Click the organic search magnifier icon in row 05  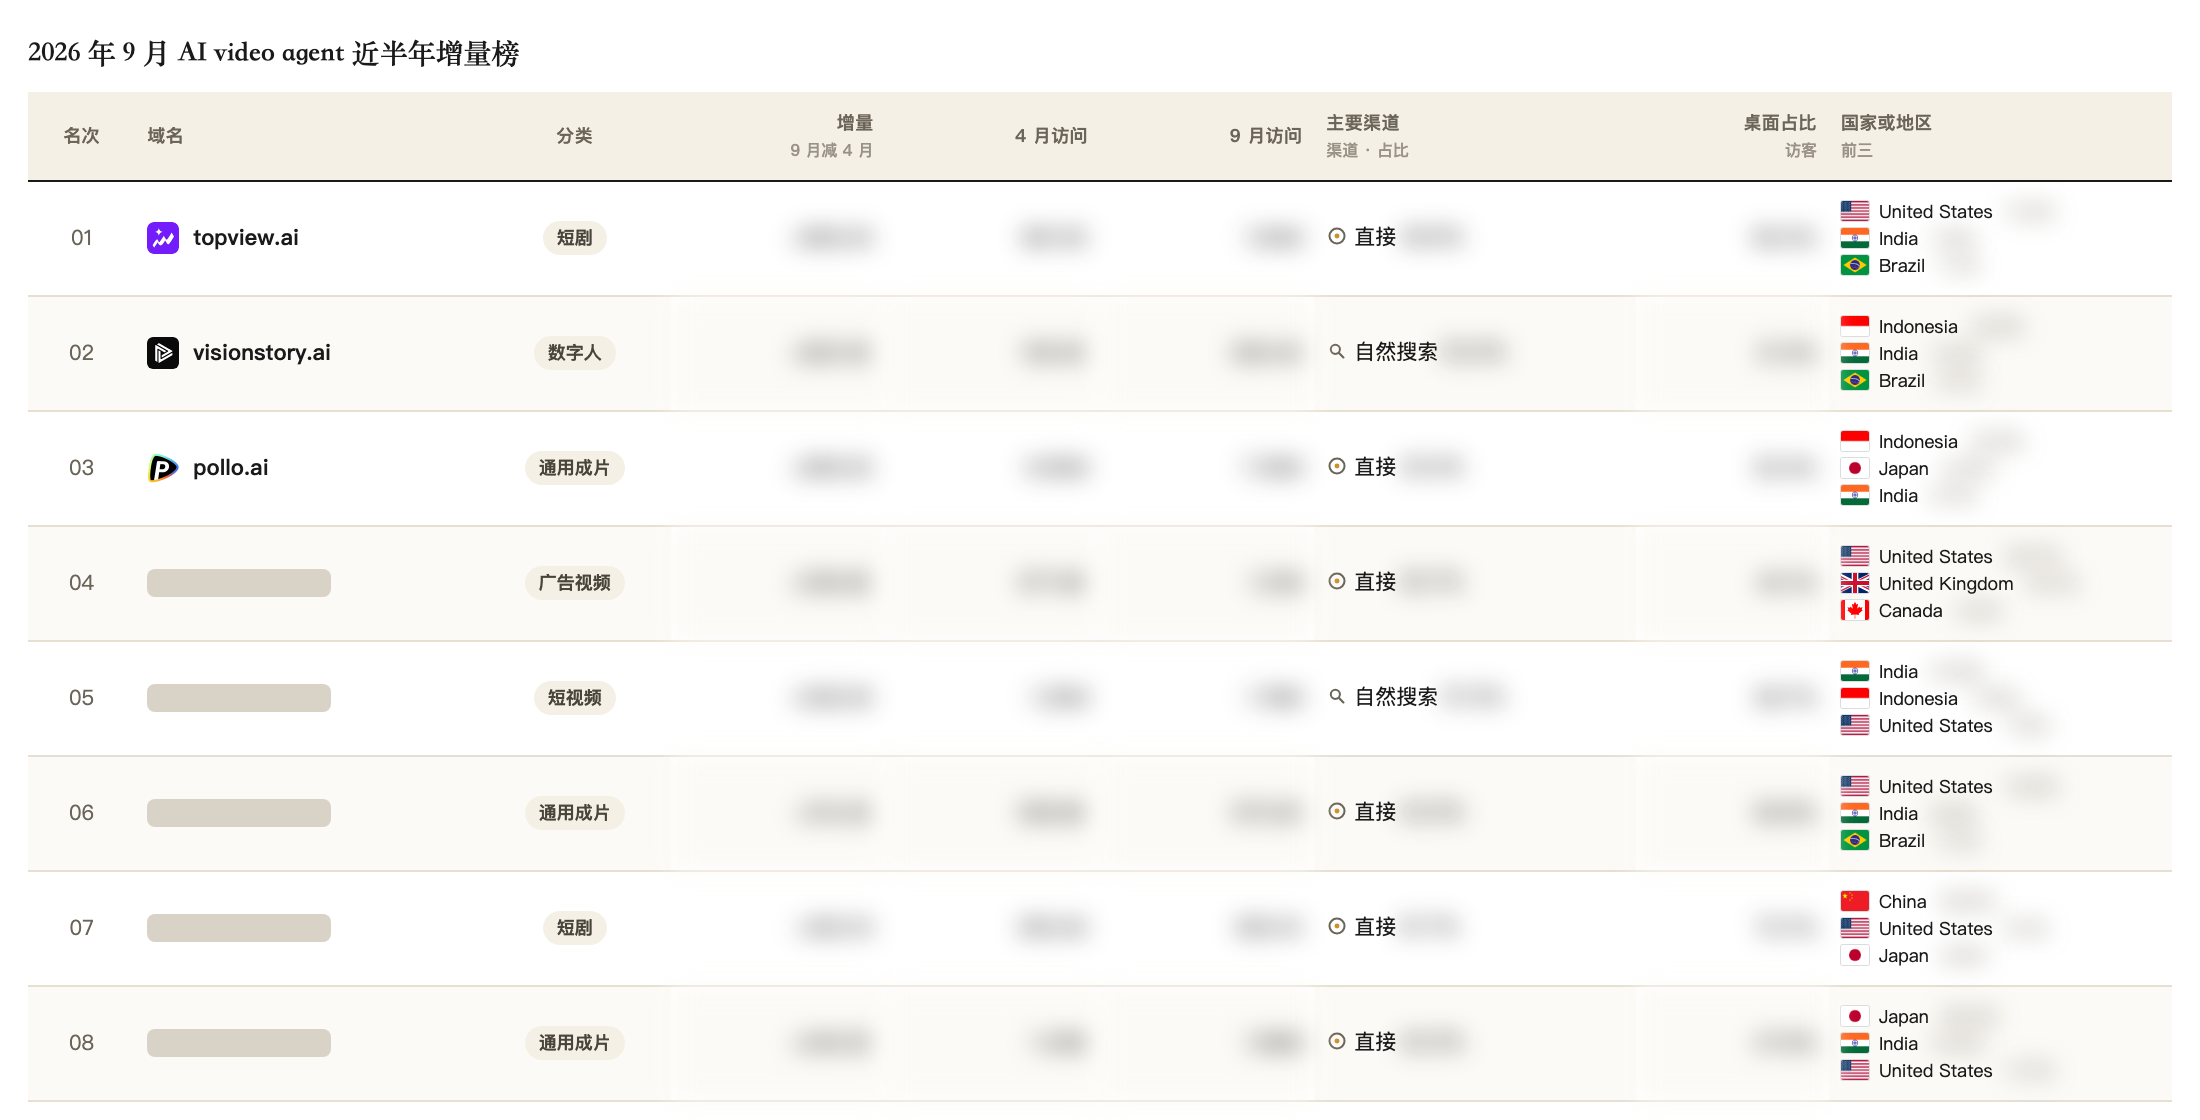point(1337,697)
